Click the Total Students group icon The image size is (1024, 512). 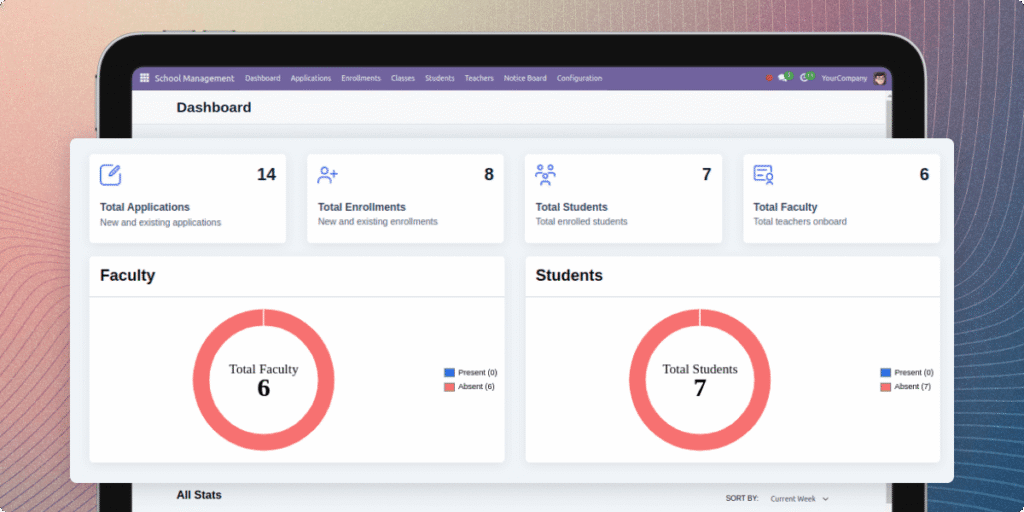pyautogui.click(x=546, y=175)
